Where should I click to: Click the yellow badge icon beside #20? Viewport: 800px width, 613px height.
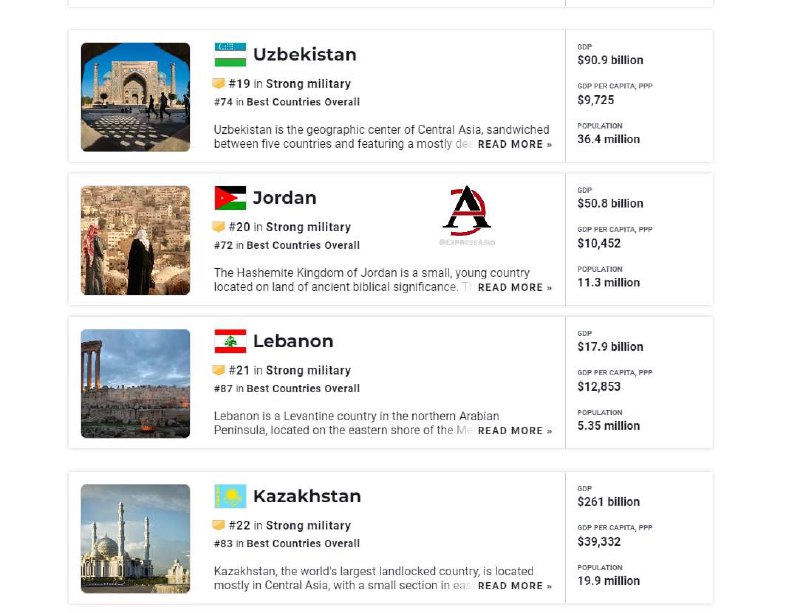218,227
